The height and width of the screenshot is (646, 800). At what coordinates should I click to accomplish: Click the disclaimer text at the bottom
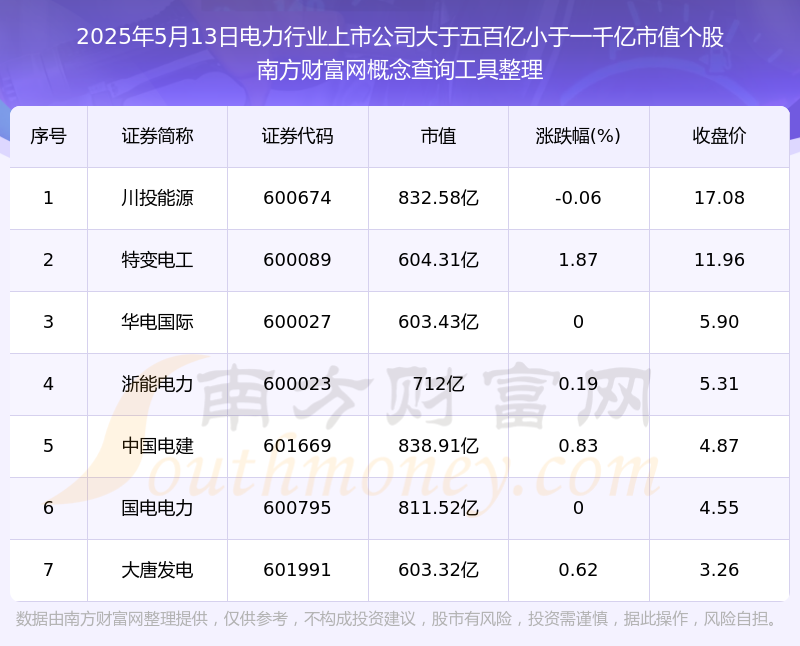pyautogui.click(x=396, y=619)
